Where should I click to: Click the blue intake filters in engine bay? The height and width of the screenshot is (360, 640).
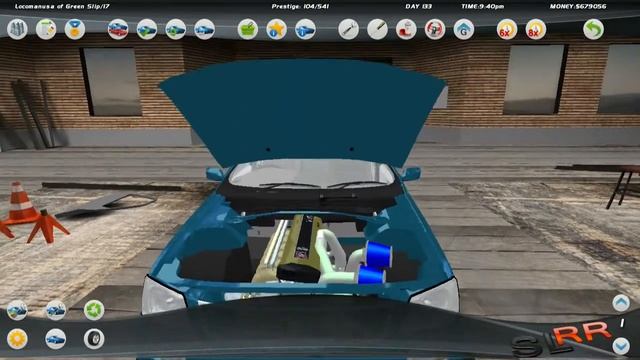376,262
